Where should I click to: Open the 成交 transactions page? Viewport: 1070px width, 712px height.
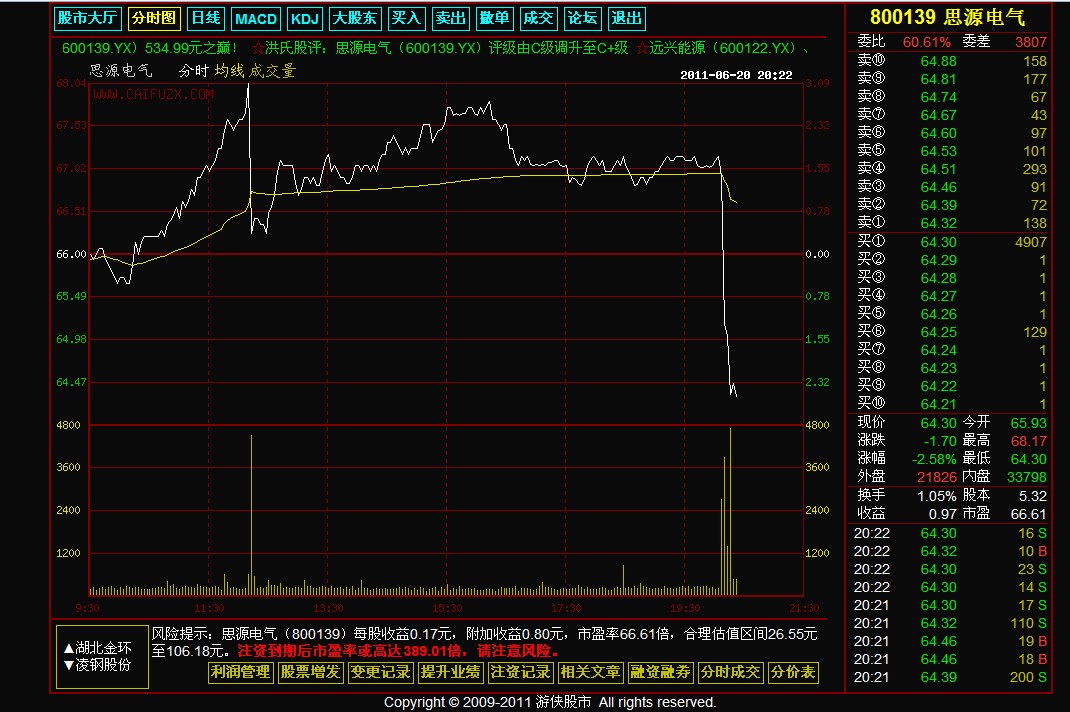pyautogui.click(x=538, y=18)
